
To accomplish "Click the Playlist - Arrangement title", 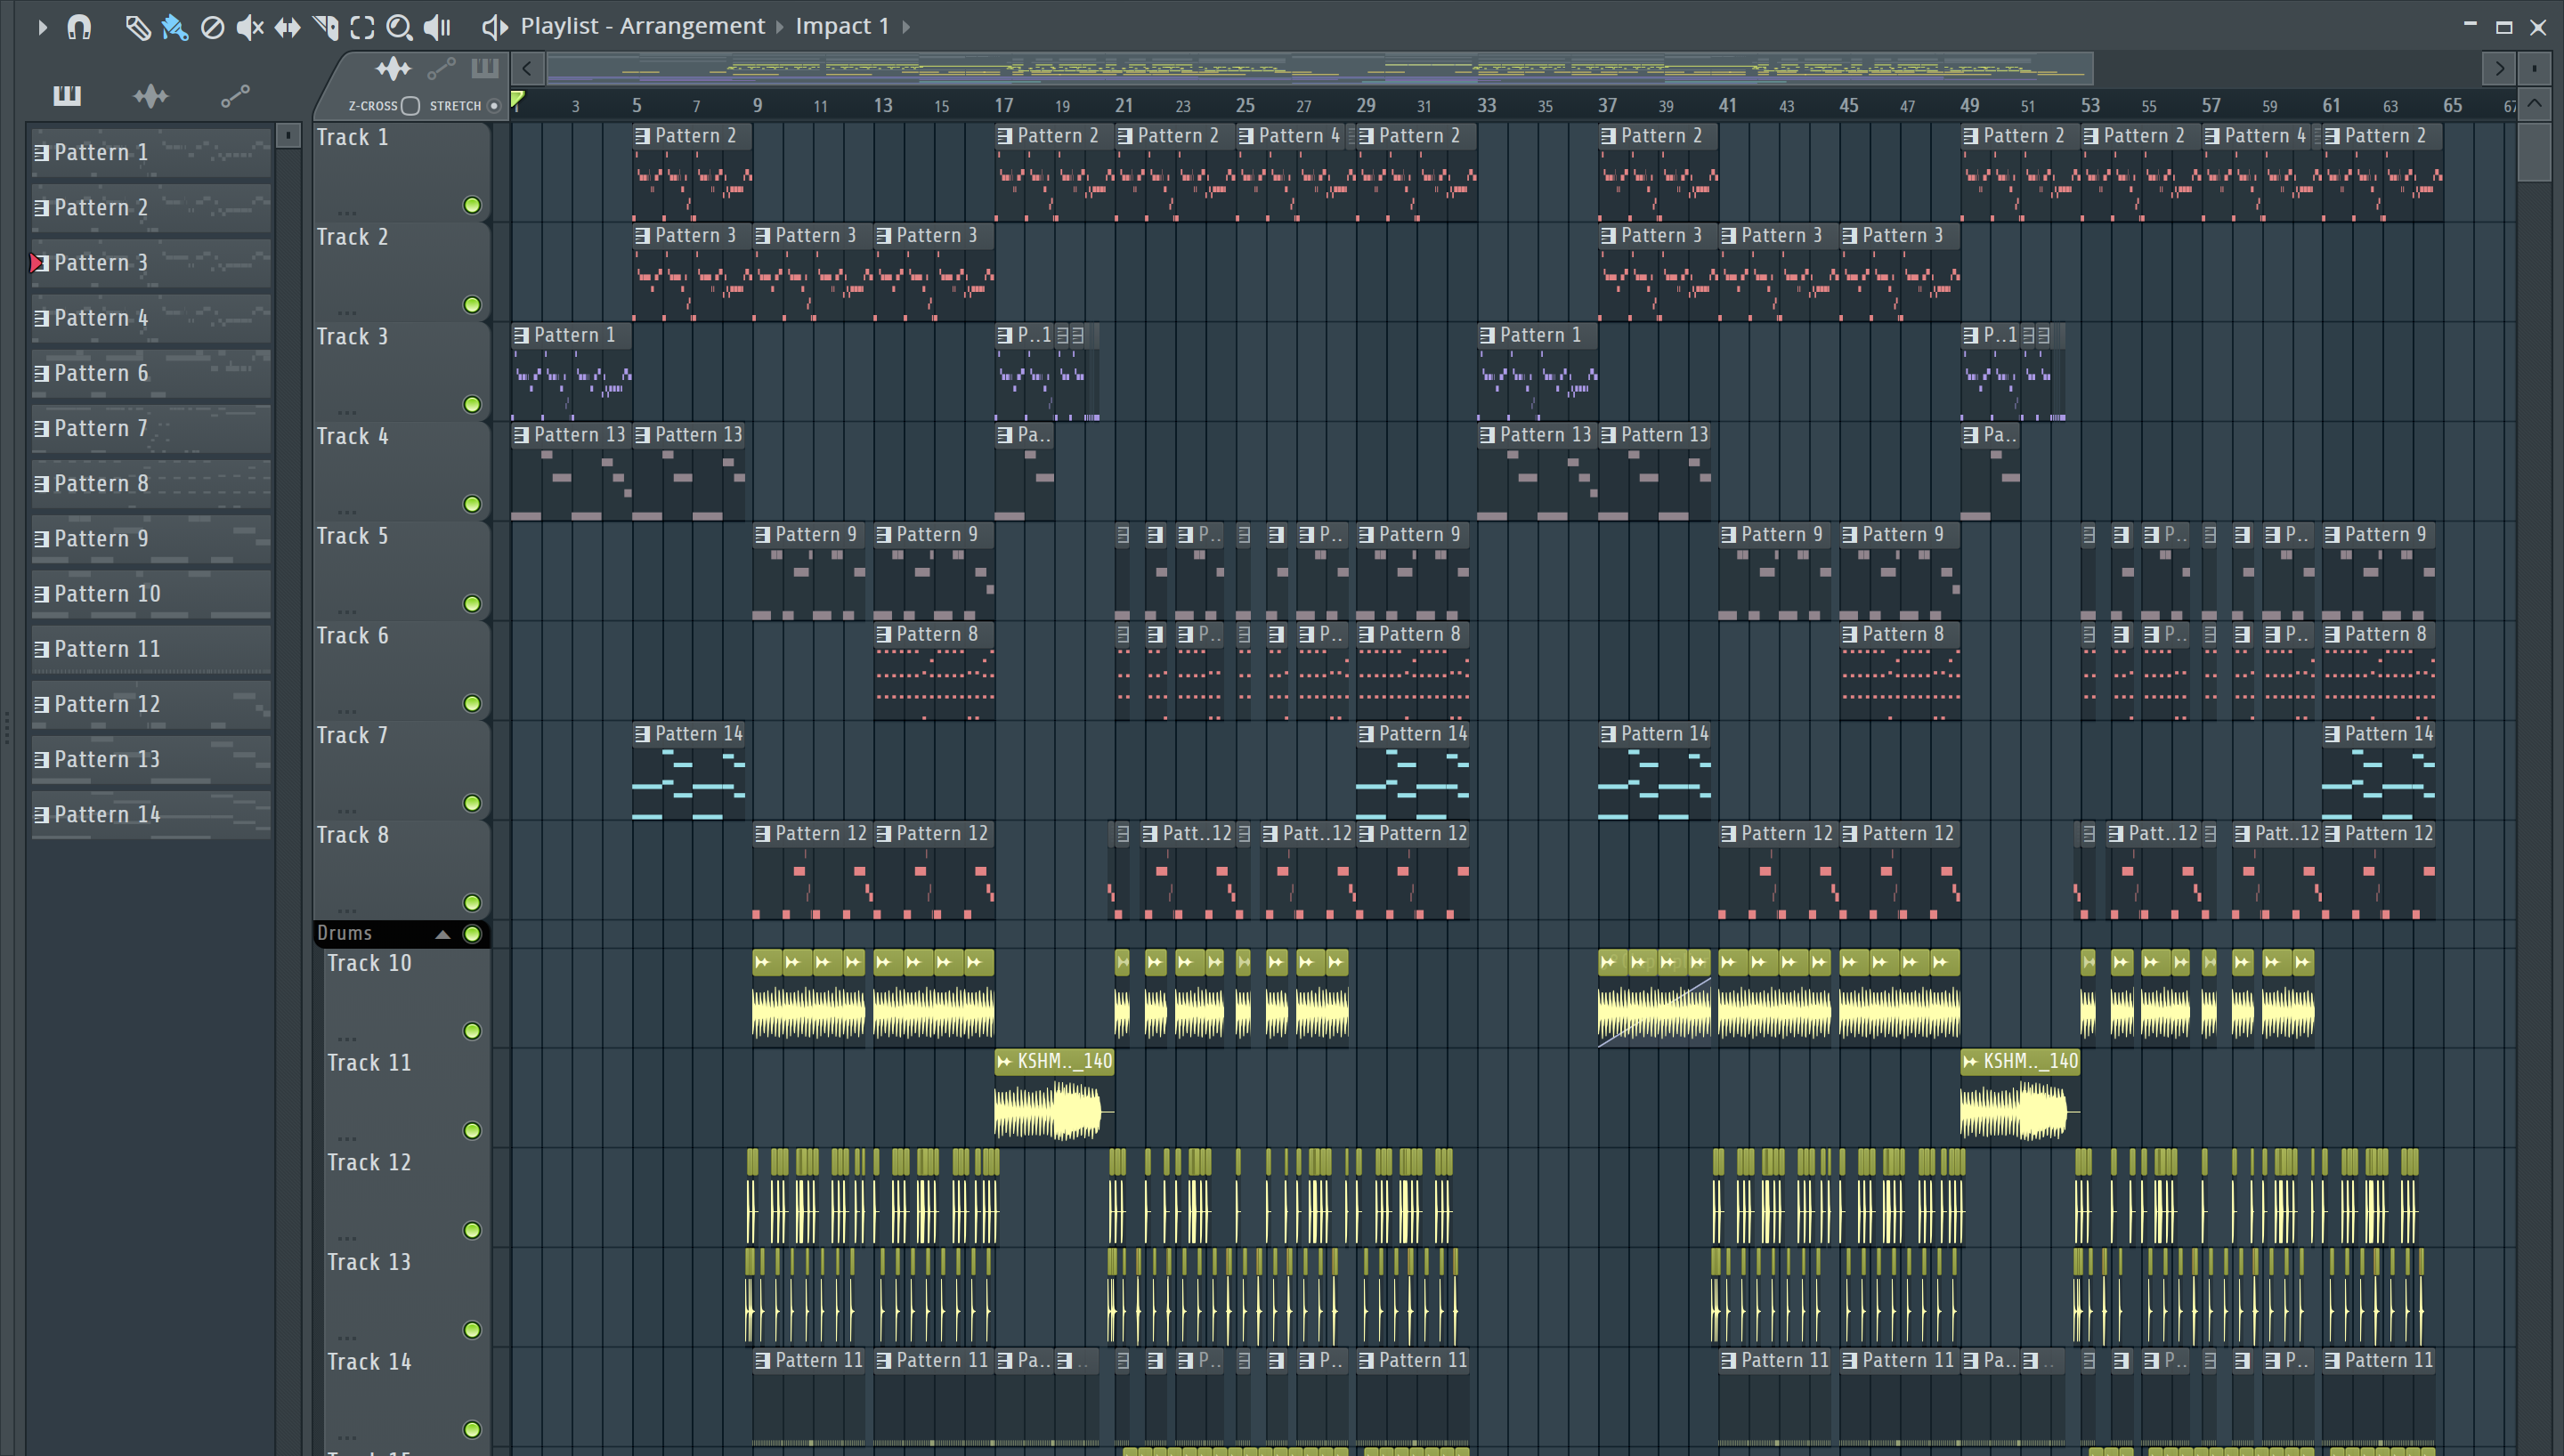I will coord(642,26).
